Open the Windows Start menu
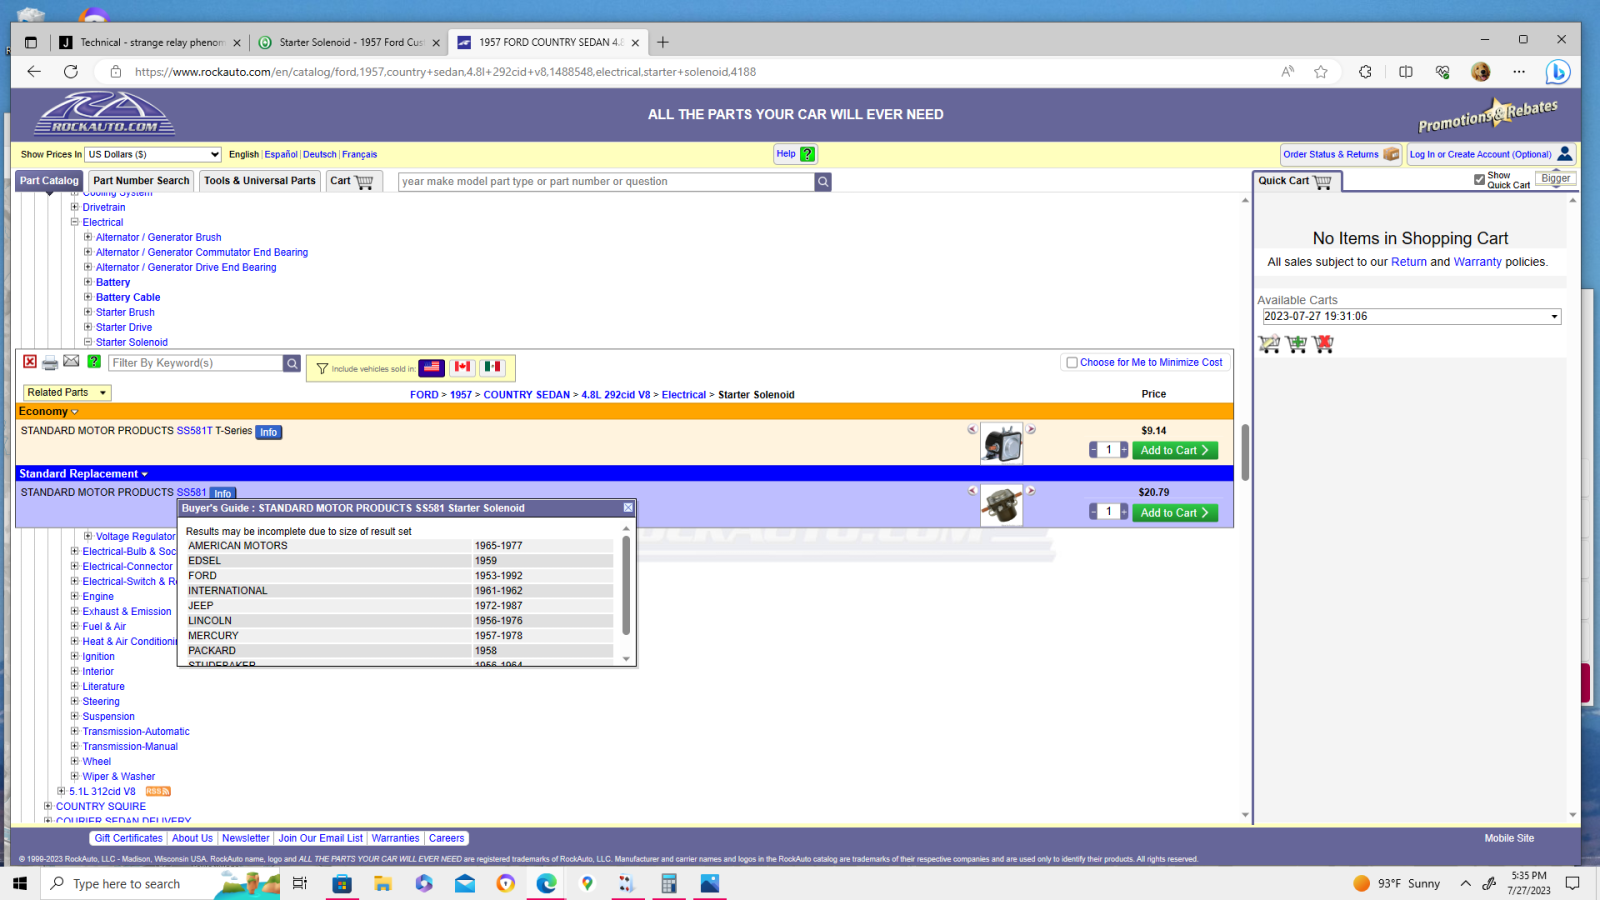The width and height of the screenshot is (1600, 900). tap(19, 883)
